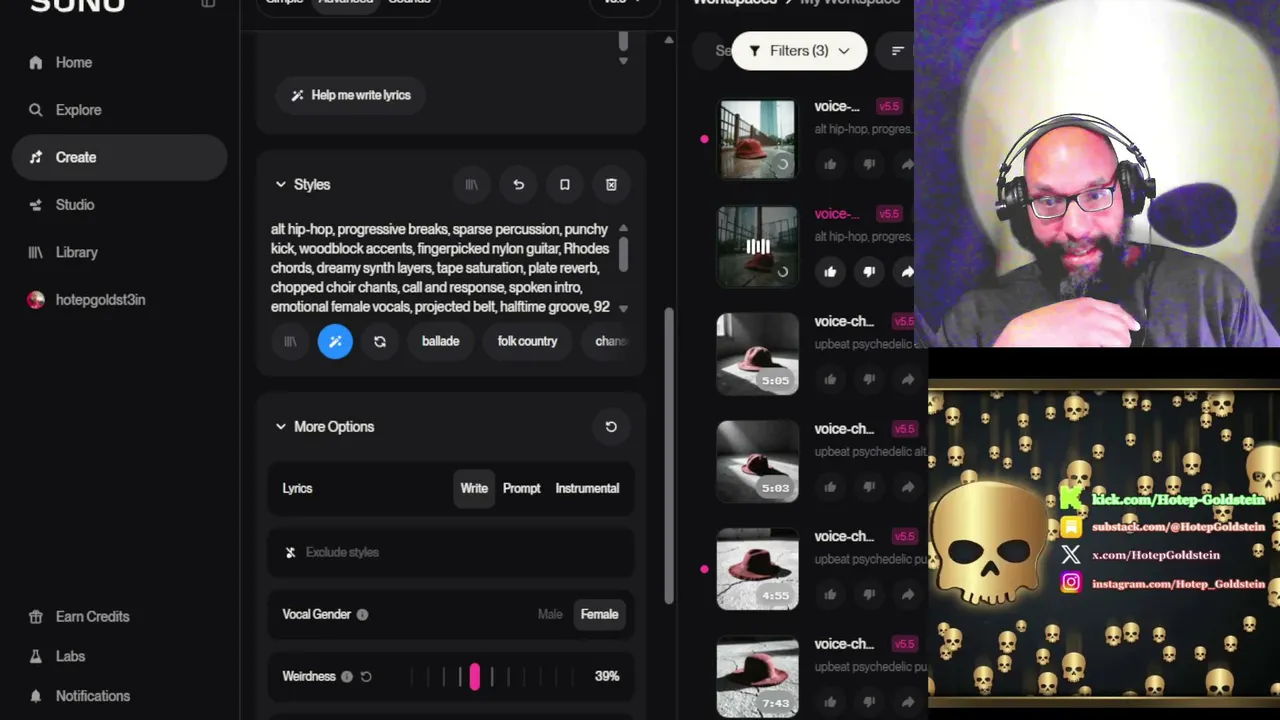Click the blue magic wand enhance button
1280x720 pixels.
pos(335,341)
